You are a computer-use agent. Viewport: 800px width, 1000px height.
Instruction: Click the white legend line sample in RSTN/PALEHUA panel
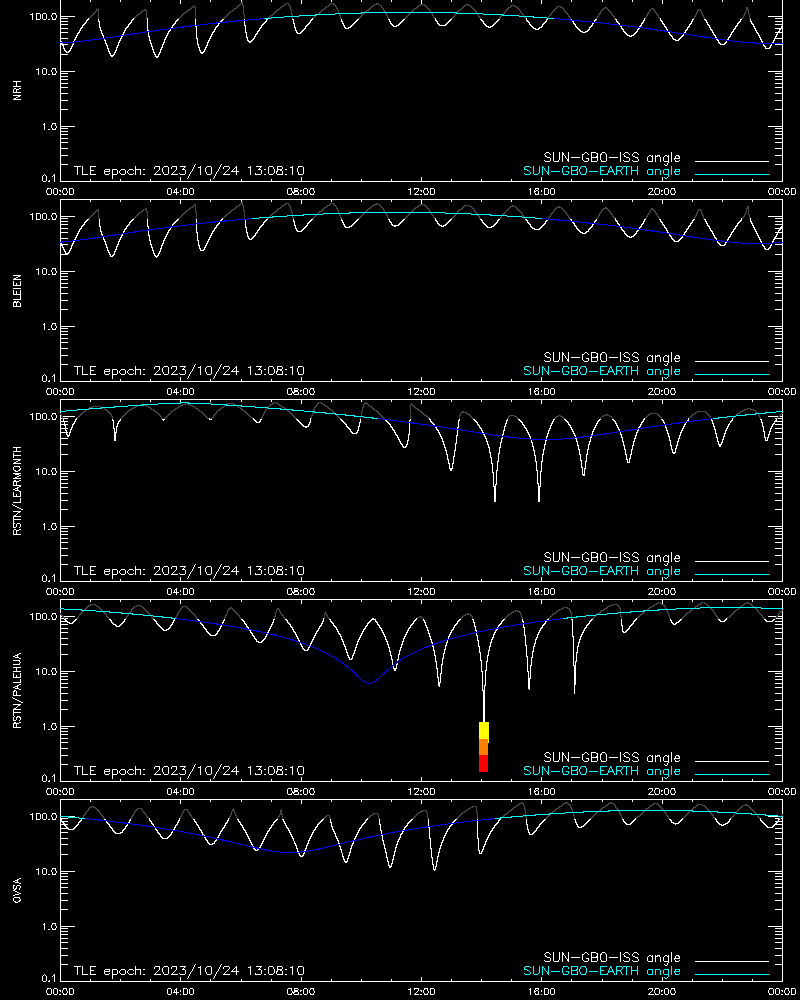click(x=732, y=761)
